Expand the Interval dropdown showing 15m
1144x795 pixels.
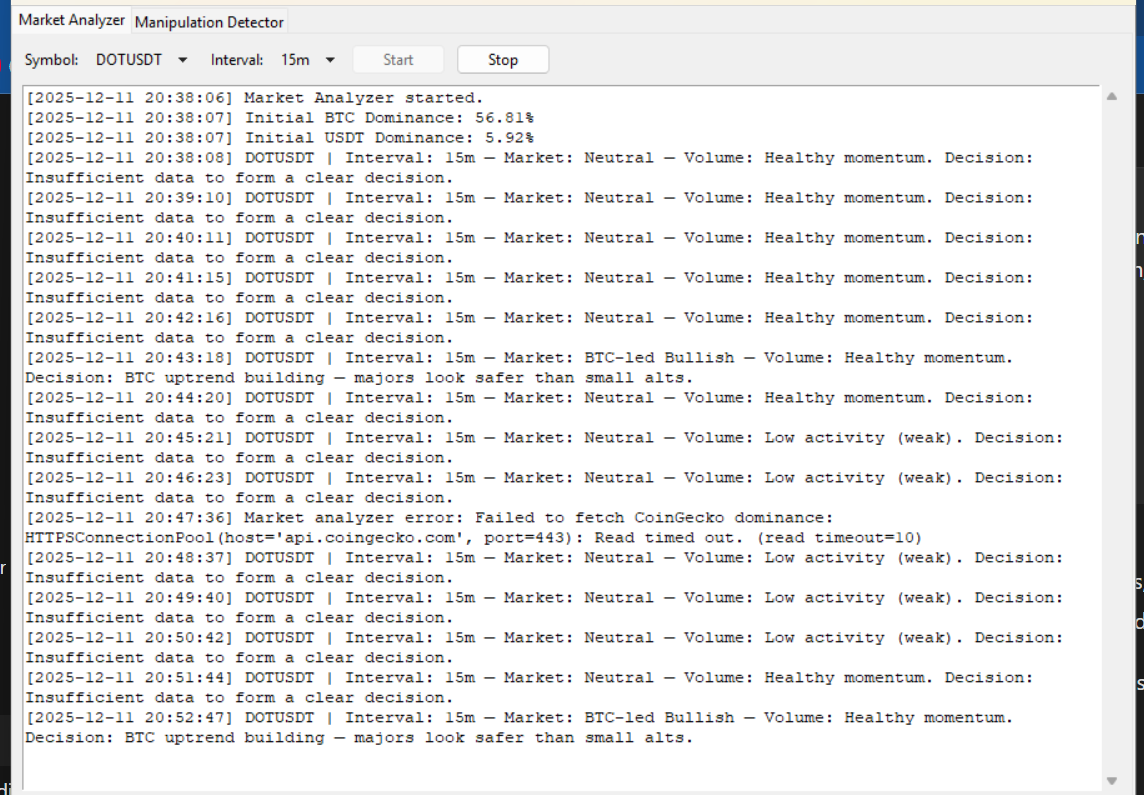click(330, 59)
